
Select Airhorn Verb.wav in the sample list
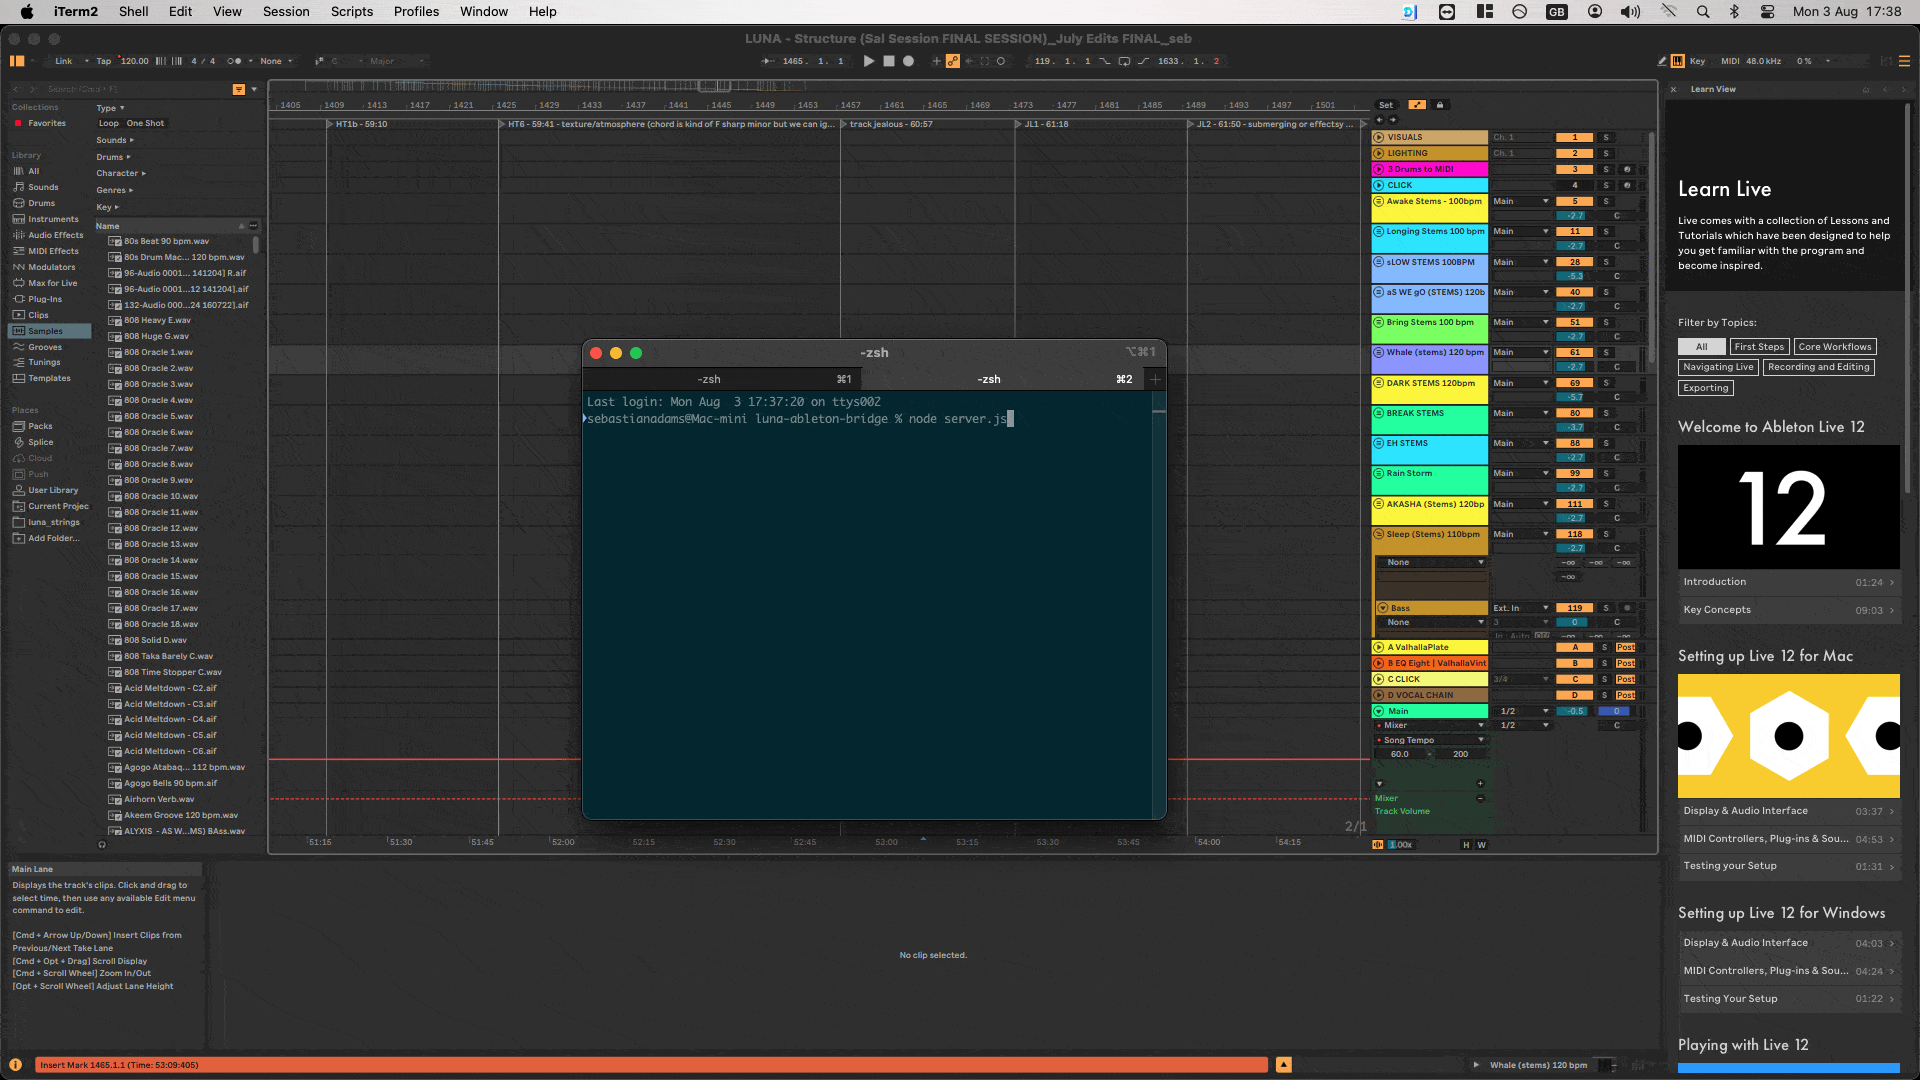click(159, 800)
